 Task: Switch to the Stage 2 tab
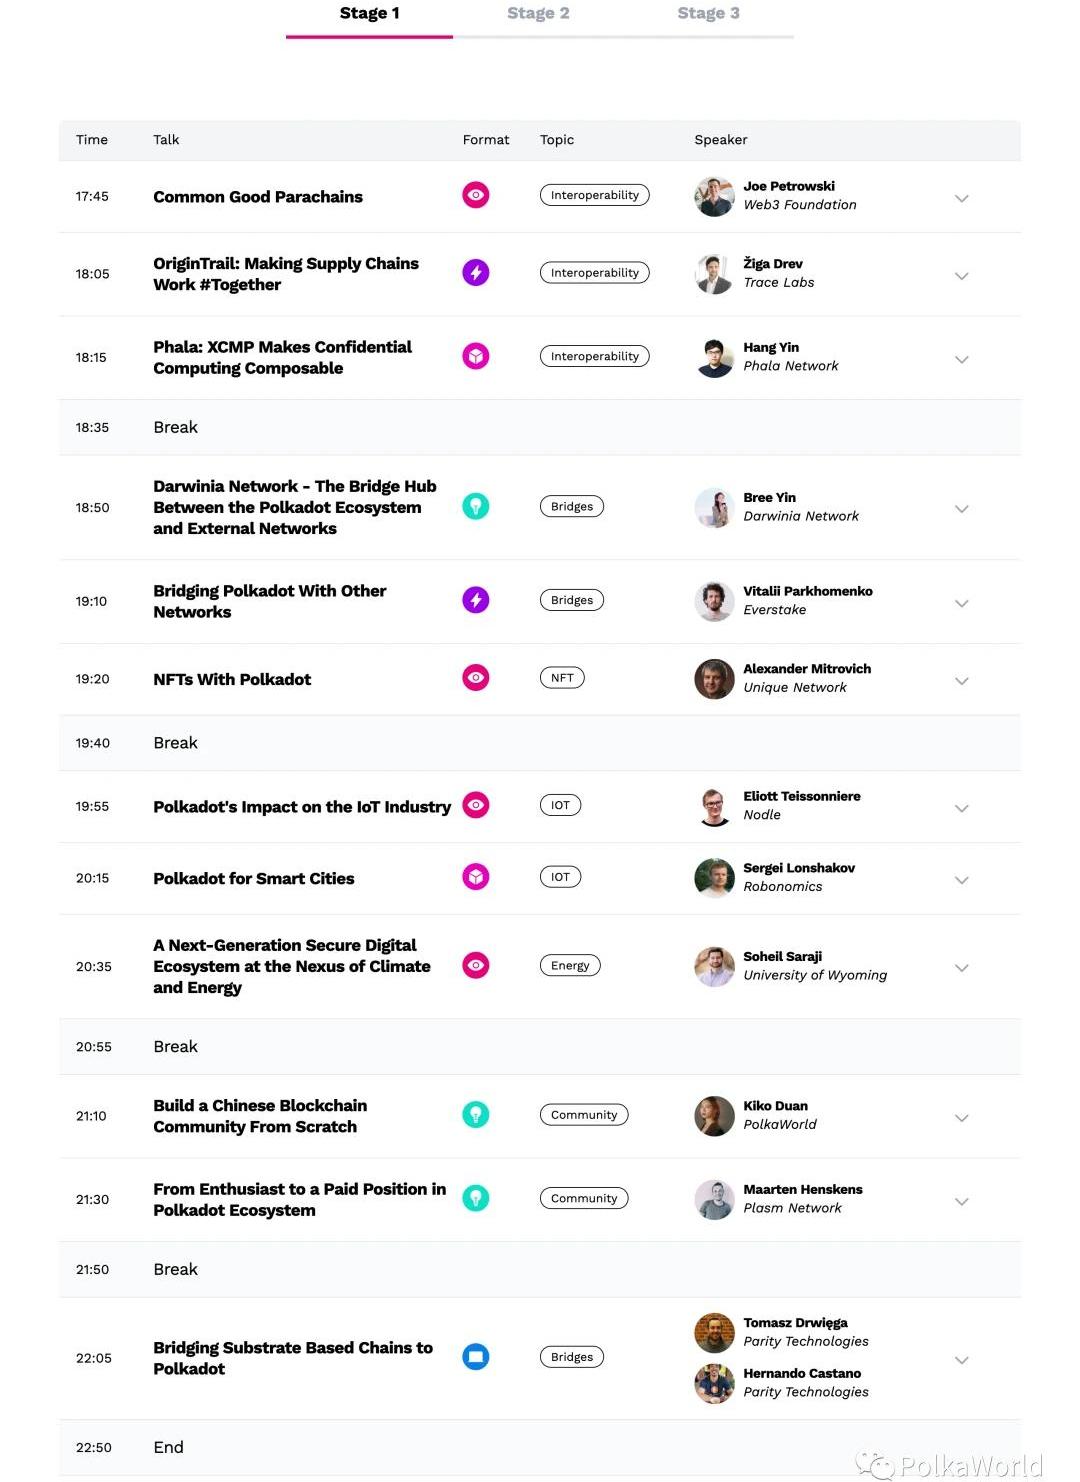pyautogui.click(x=538, y=14)
